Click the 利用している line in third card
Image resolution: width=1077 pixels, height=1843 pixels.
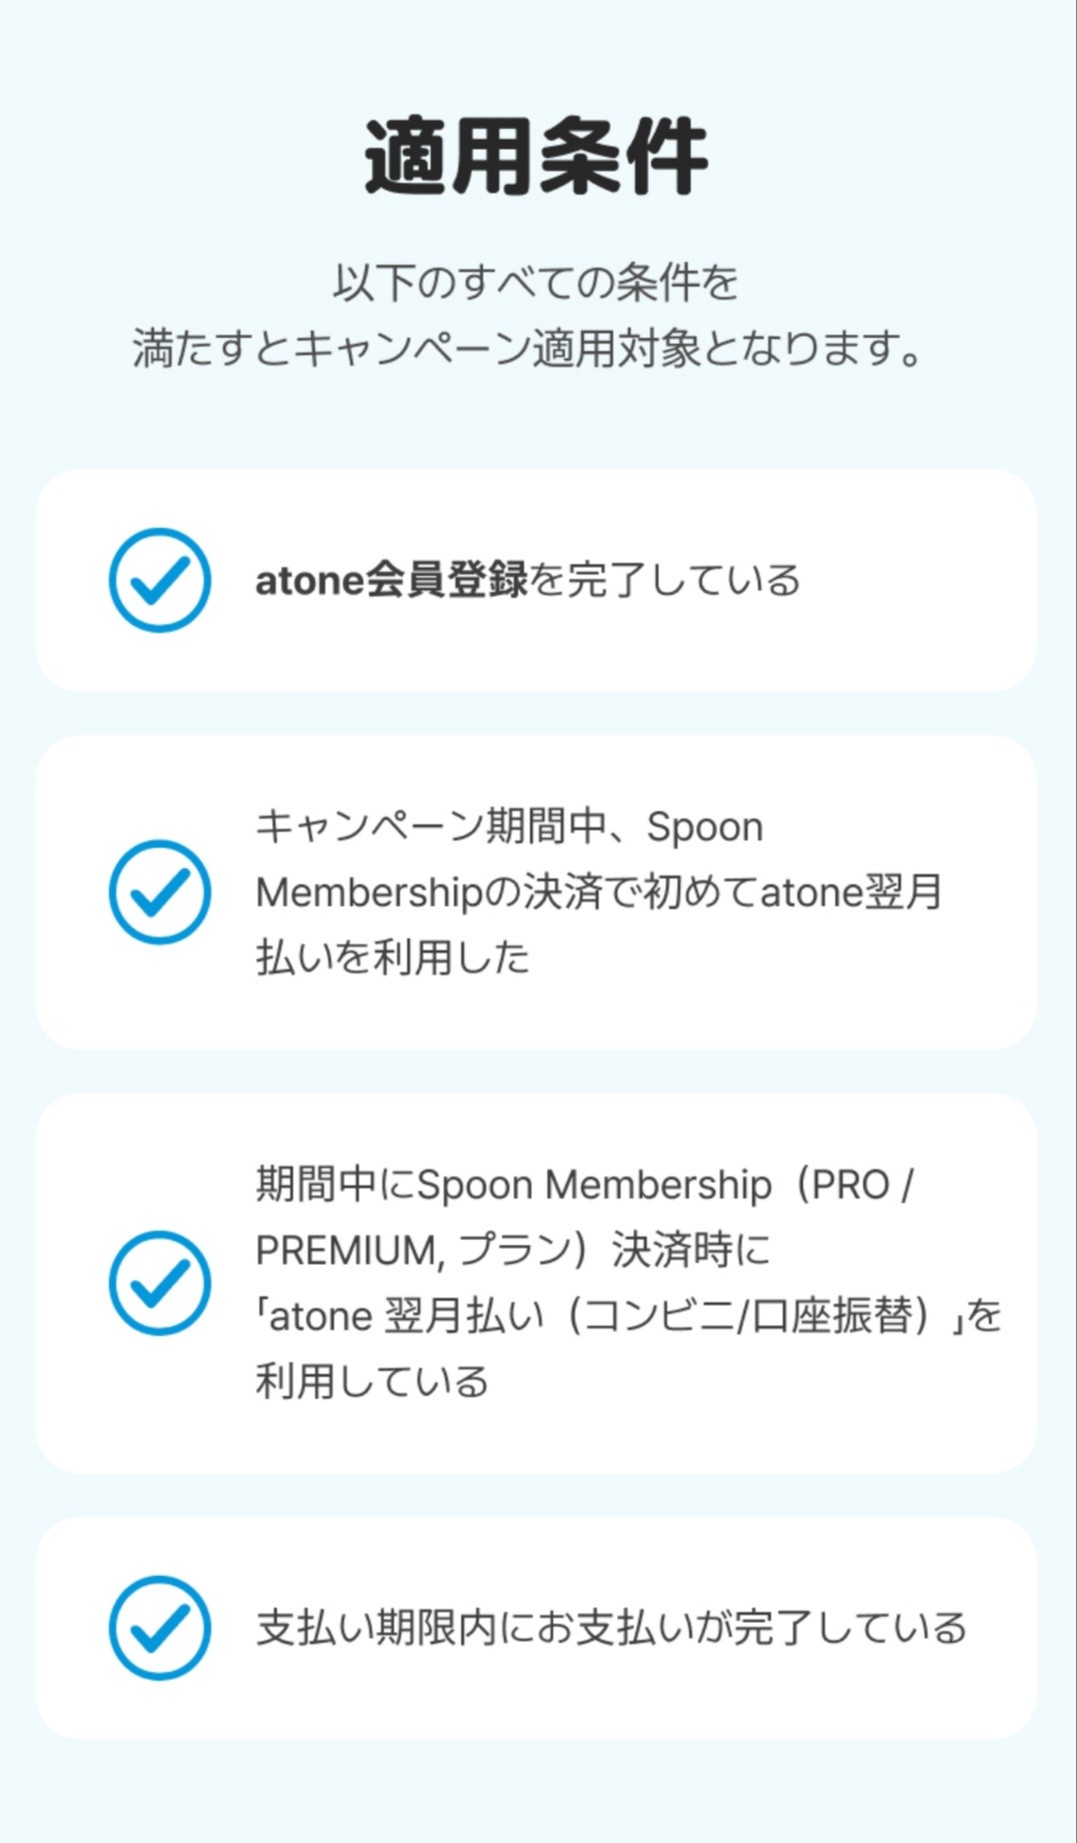372,1381
